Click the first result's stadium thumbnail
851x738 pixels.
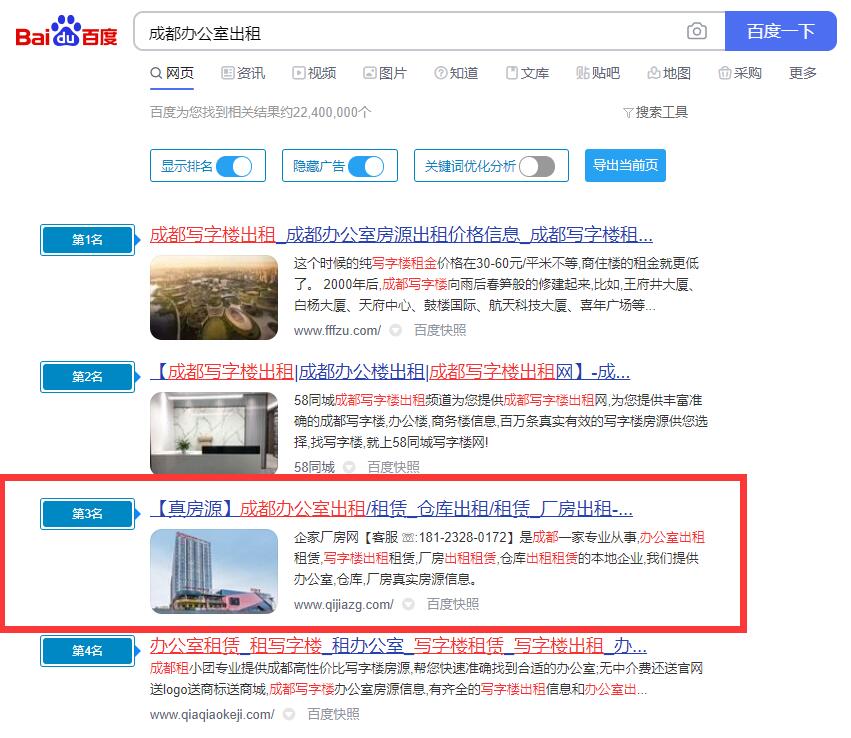[214, 297]
